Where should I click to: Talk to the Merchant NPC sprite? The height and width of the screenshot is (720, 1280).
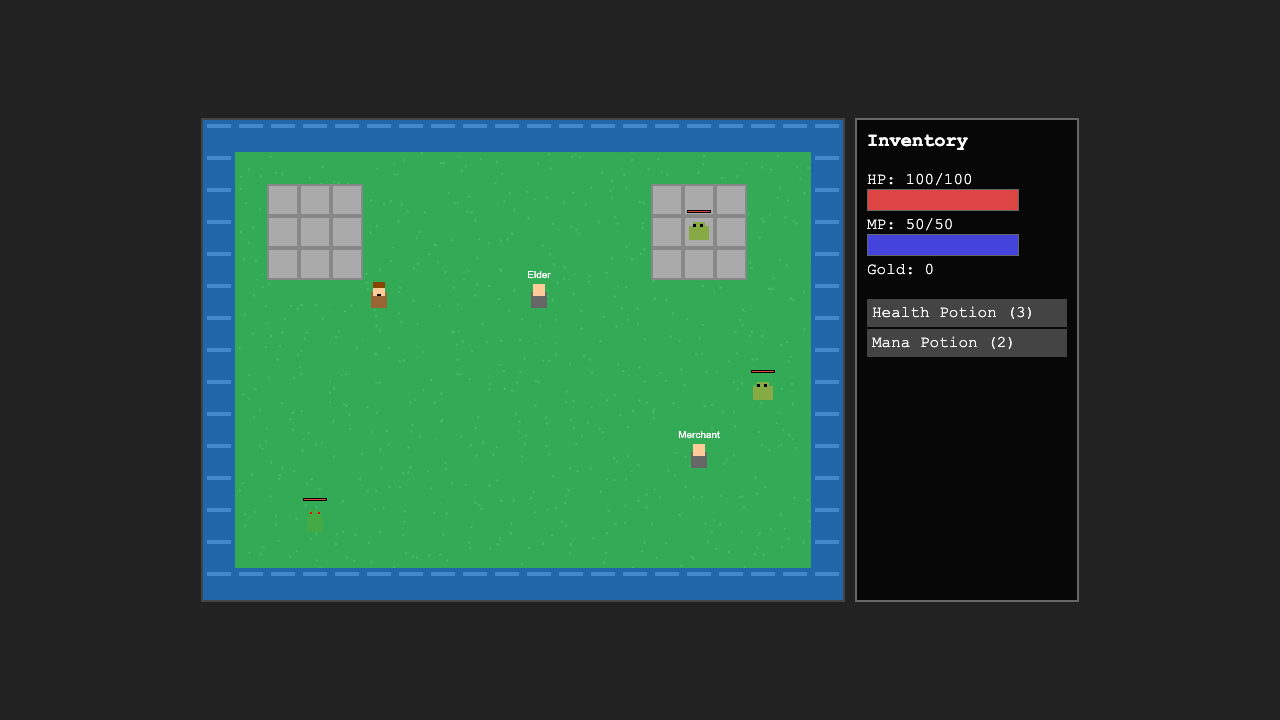coord(699,456)
